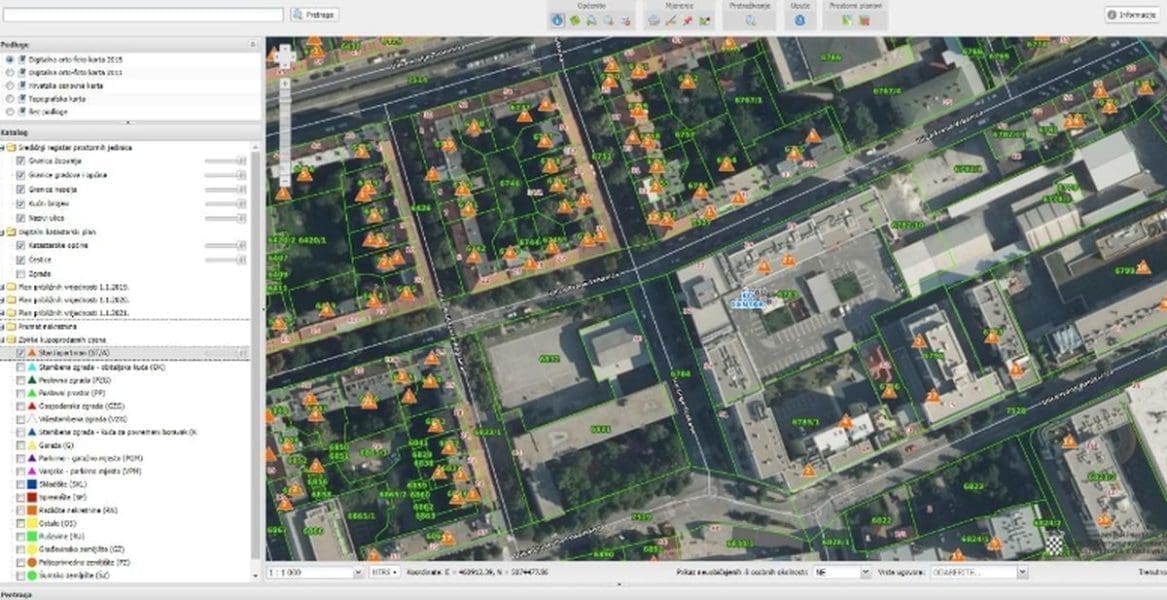Check the Garaža (G) layer checkbox
Image resolution: width=1167 pixels, height=600 pixels.
pos(20,445)
